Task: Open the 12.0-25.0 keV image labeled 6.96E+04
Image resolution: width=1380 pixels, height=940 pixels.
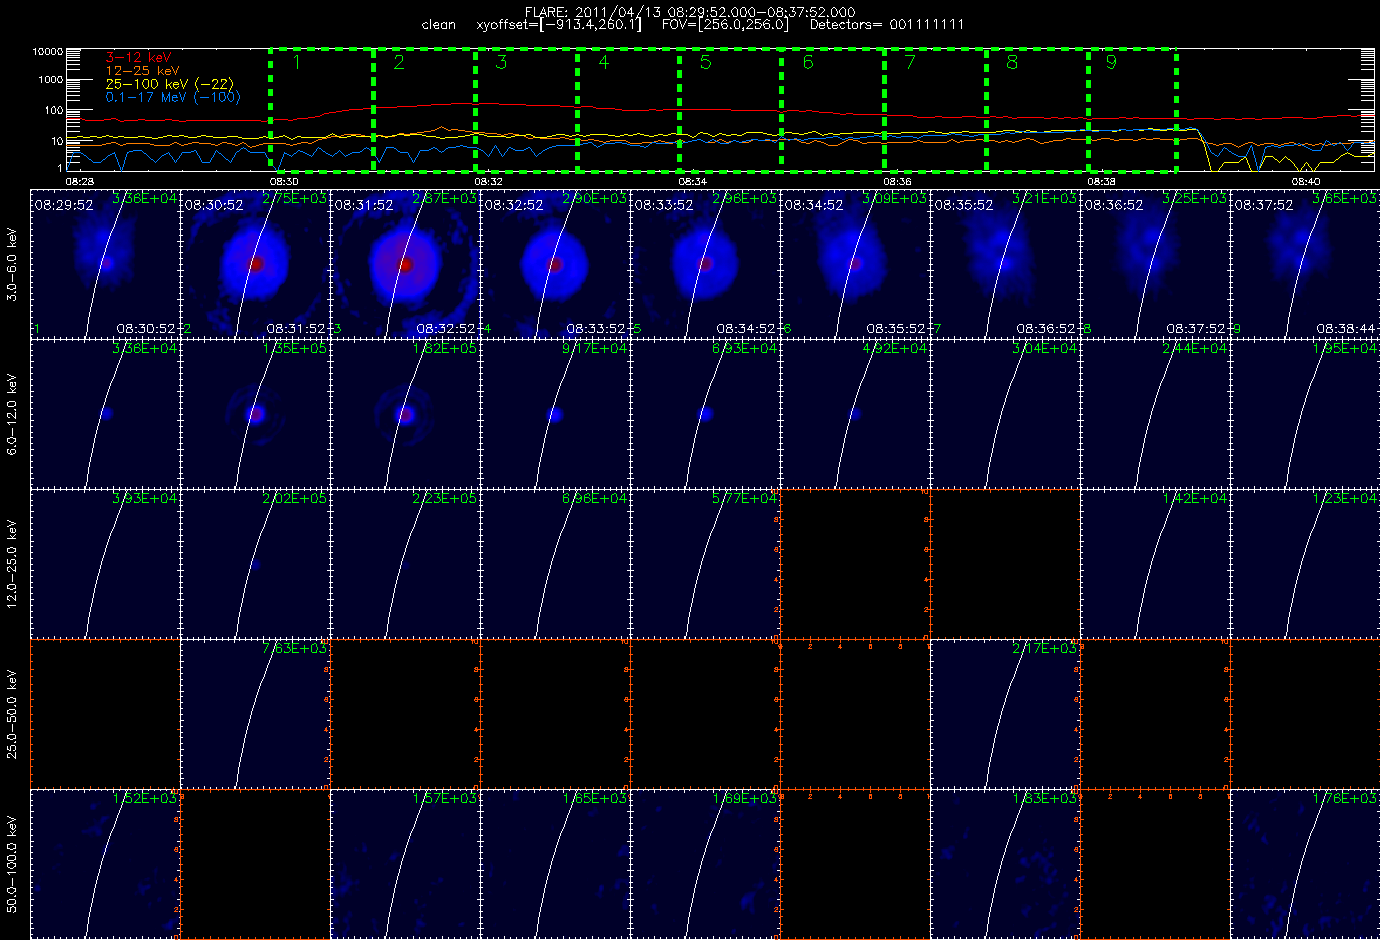Action: (x=555, y=564)
